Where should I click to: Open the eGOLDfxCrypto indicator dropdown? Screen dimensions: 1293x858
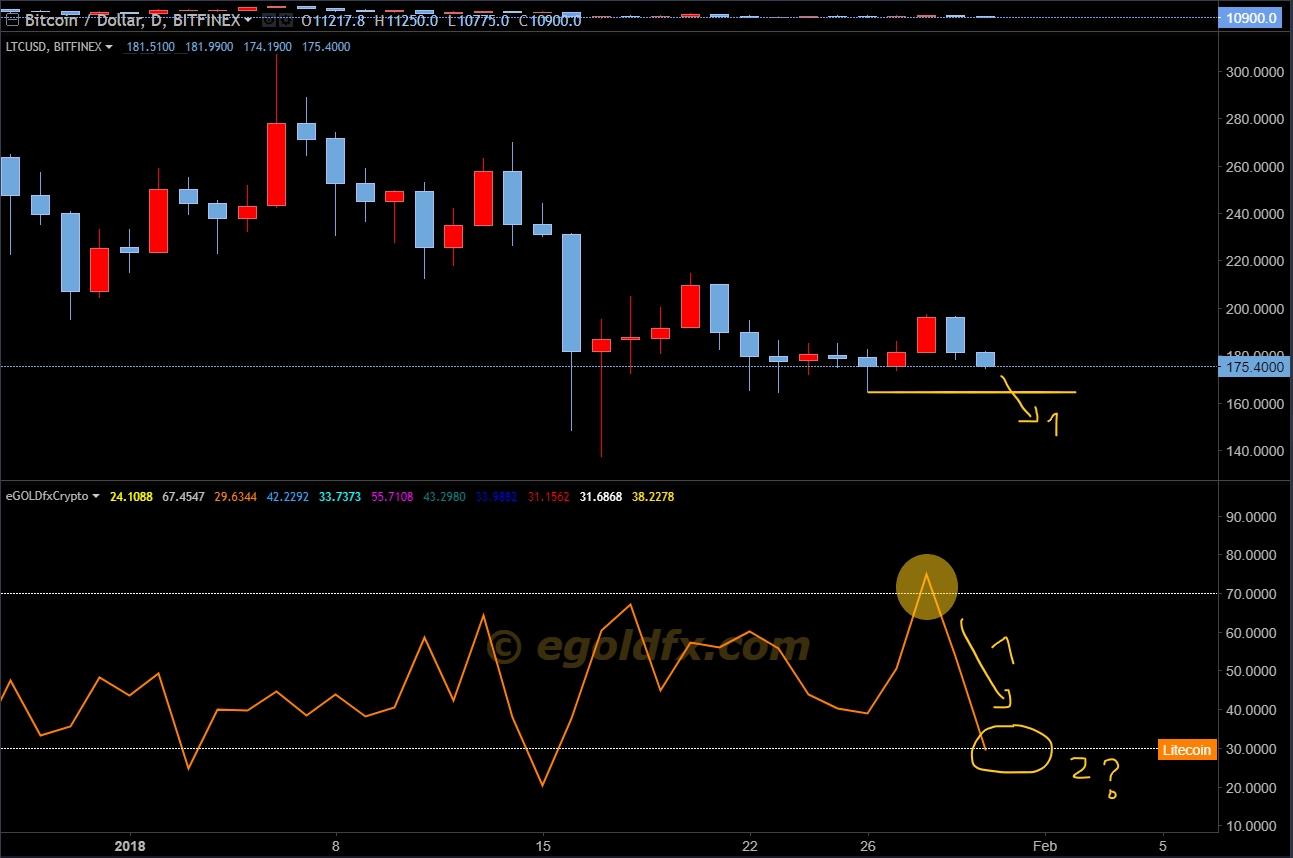click(96, 496)
